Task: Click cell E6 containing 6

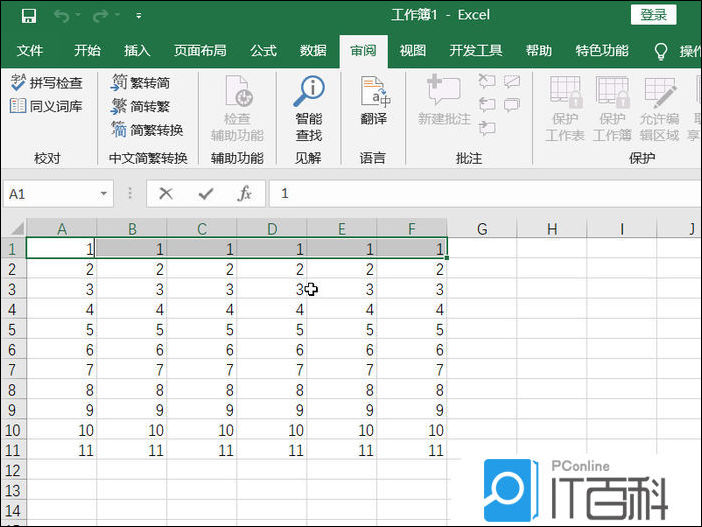Action: pyautogui.click(x=342, y=350)
